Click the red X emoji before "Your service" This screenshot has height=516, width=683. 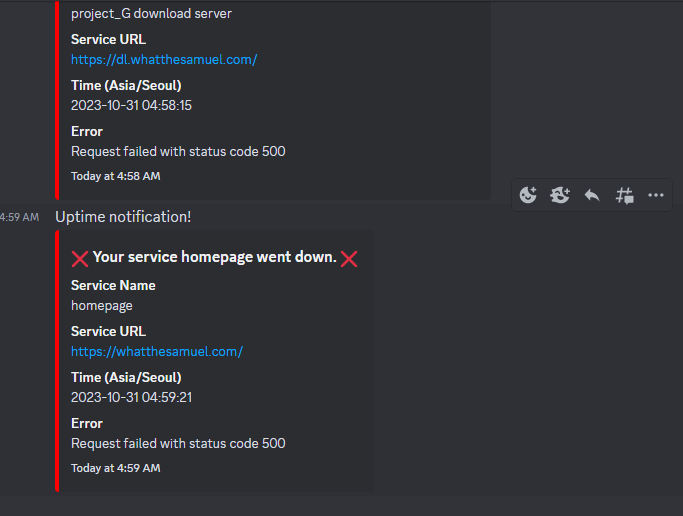[80, 259]
